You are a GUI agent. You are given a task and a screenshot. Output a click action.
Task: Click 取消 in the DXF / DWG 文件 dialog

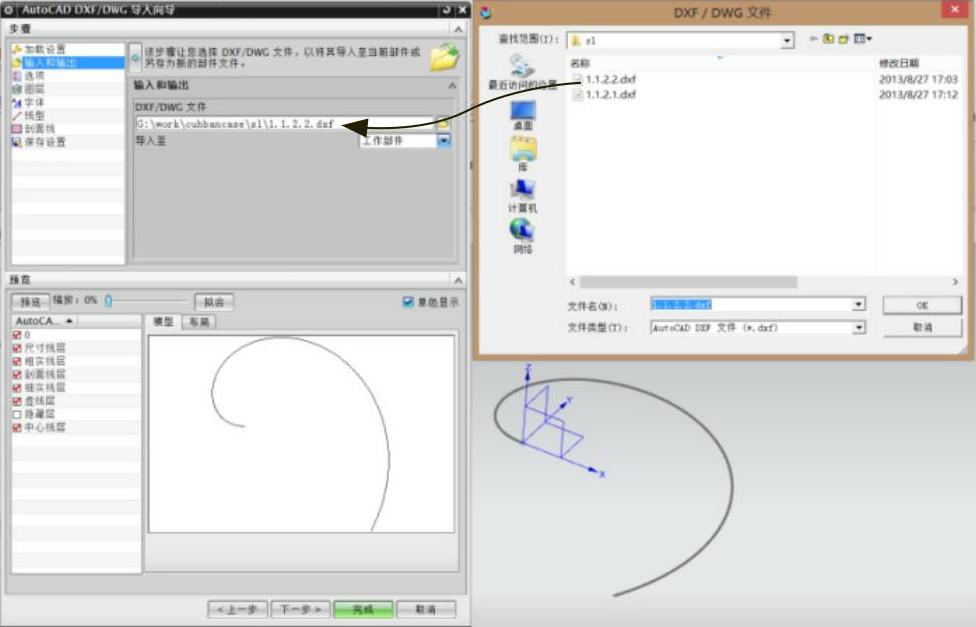tap(922, 328)
